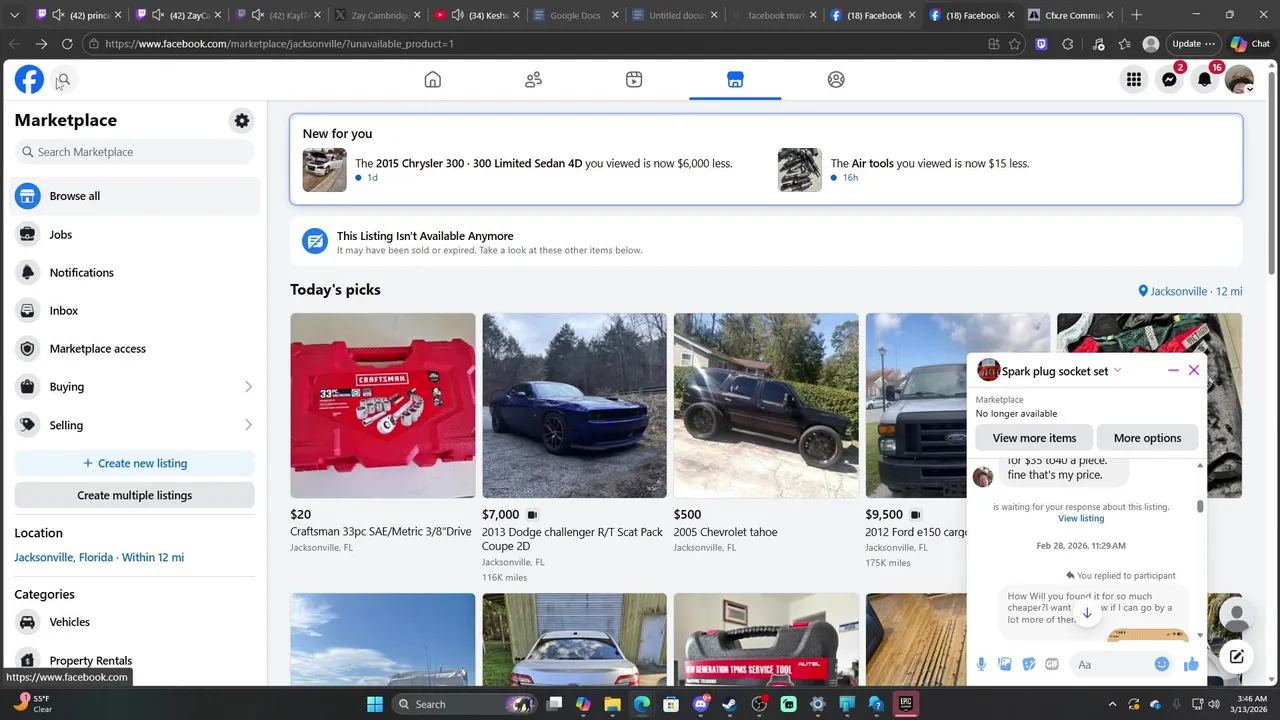Click Jacksonville 12 mi location filter
Image resolution: width=1280 pixels, height=720 pixels.
point(1190,291)
